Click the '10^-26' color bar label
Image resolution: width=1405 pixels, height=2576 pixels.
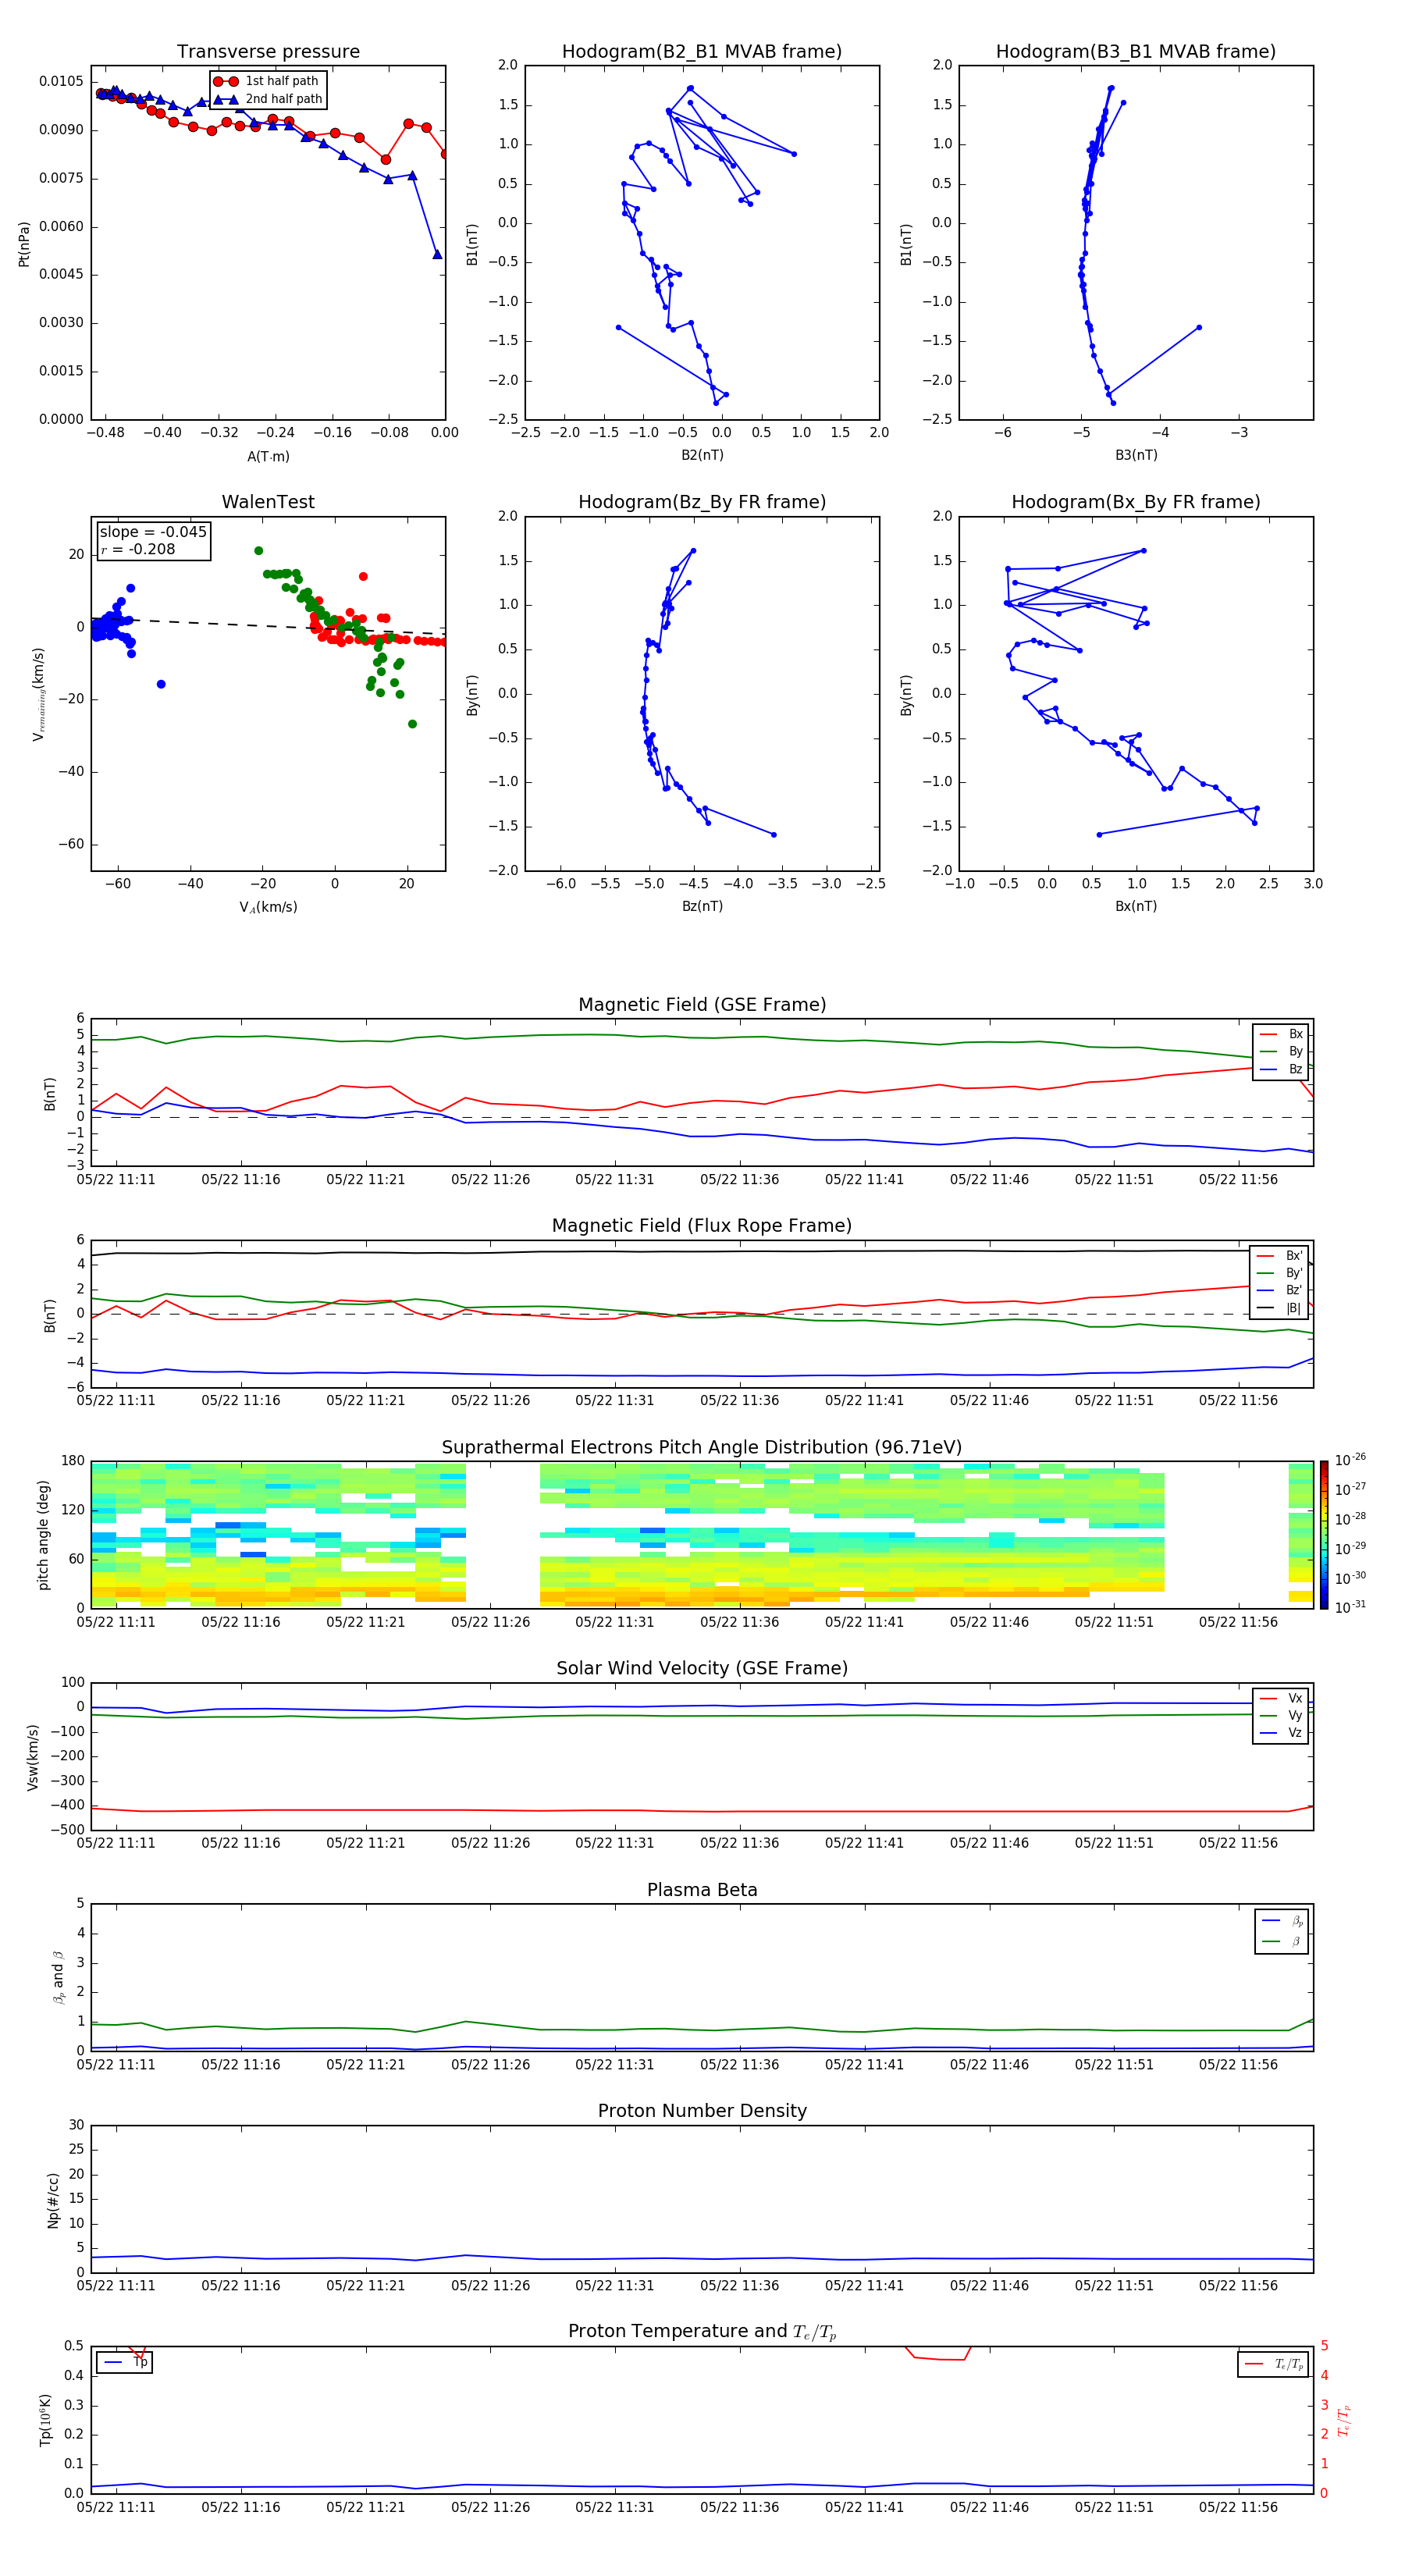(x=1350, y=1460)
